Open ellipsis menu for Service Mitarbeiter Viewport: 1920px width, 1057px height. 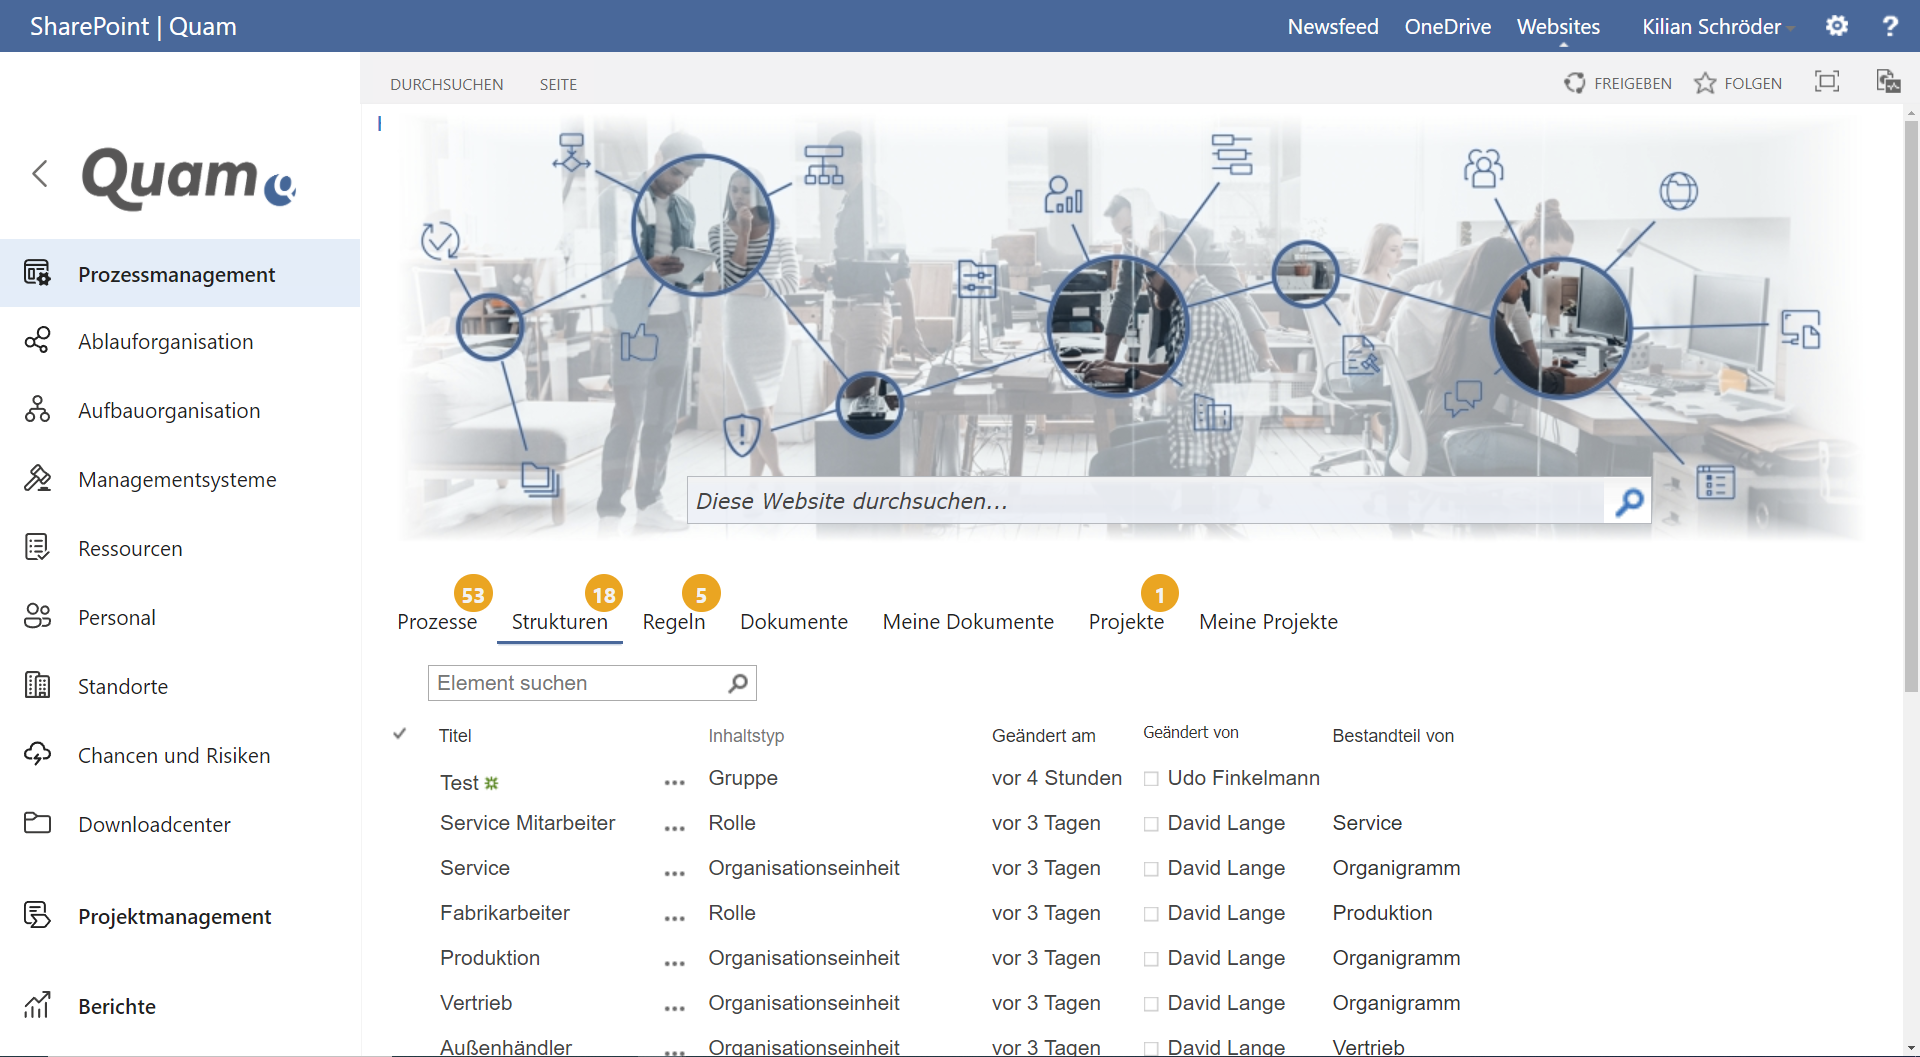675,828
